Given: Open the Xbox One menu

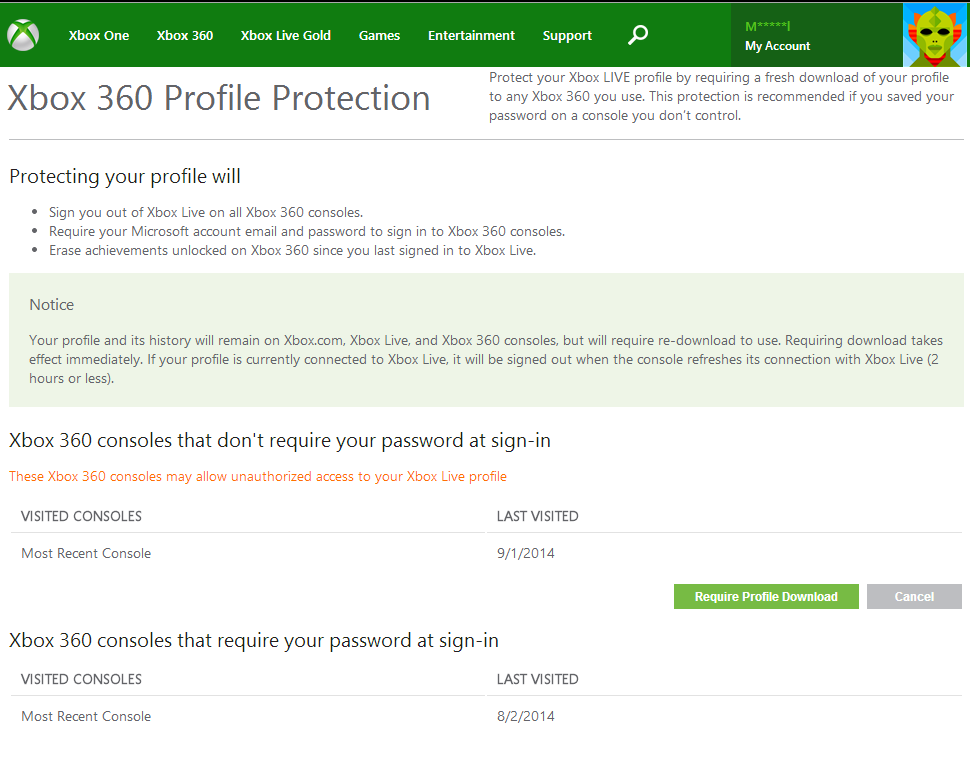Looking at the screenshot, I should pos(99,36).
